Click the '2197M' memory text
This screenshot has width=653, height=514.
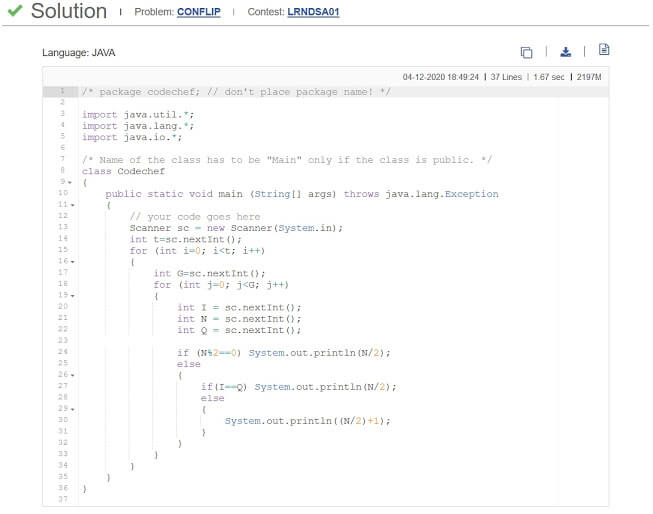click(589, 77)
